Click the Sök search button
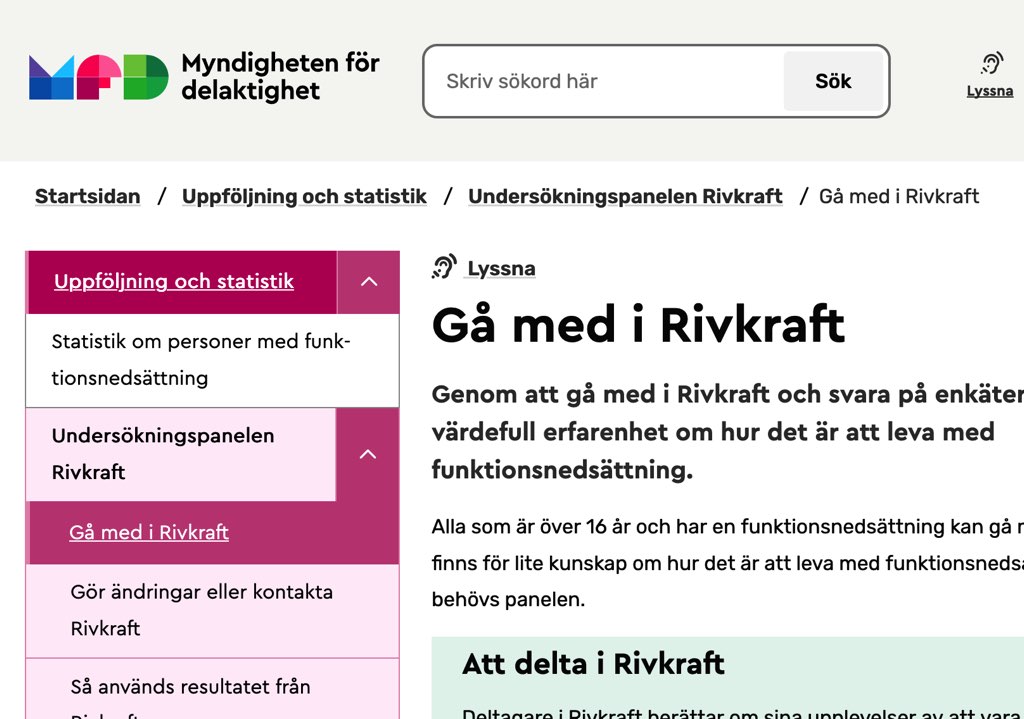This screenshot has height=719, width=1024. point(833,81)
